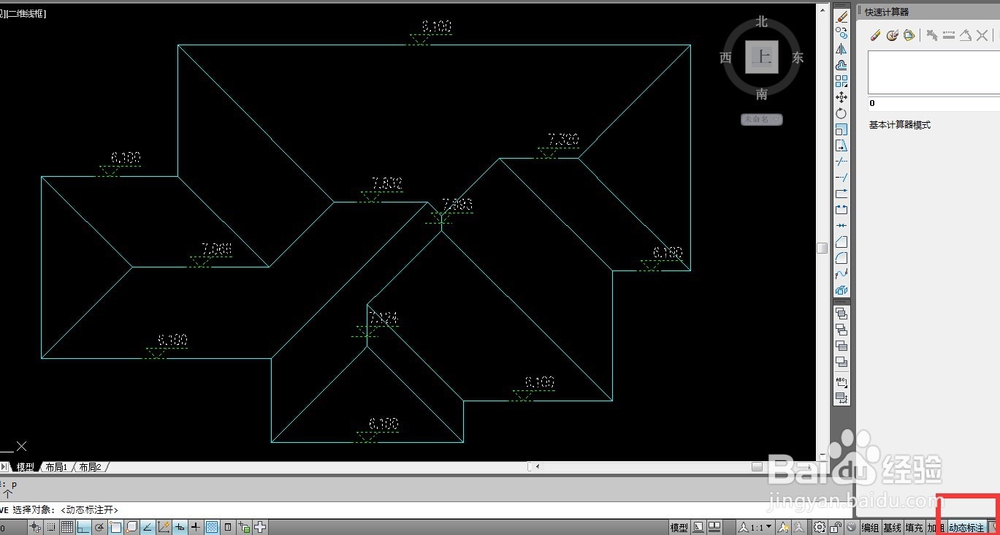Toggle Annotation Monitor plus icon
The width and height of the screenshot is (1000, 535).
point(260,527)
